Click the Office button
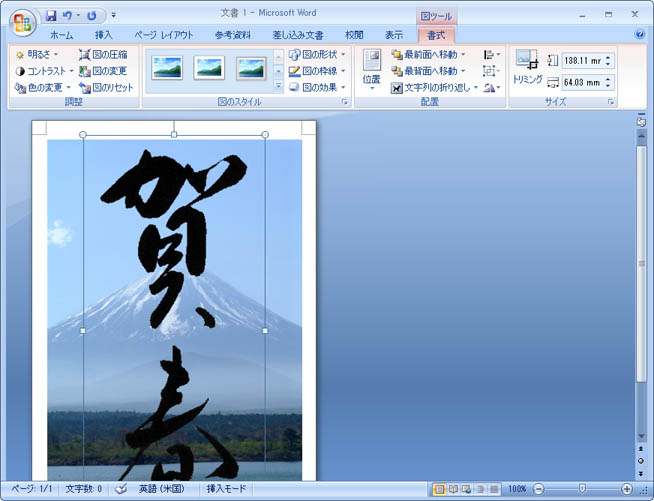654x501 pixels. pos(20,20)
